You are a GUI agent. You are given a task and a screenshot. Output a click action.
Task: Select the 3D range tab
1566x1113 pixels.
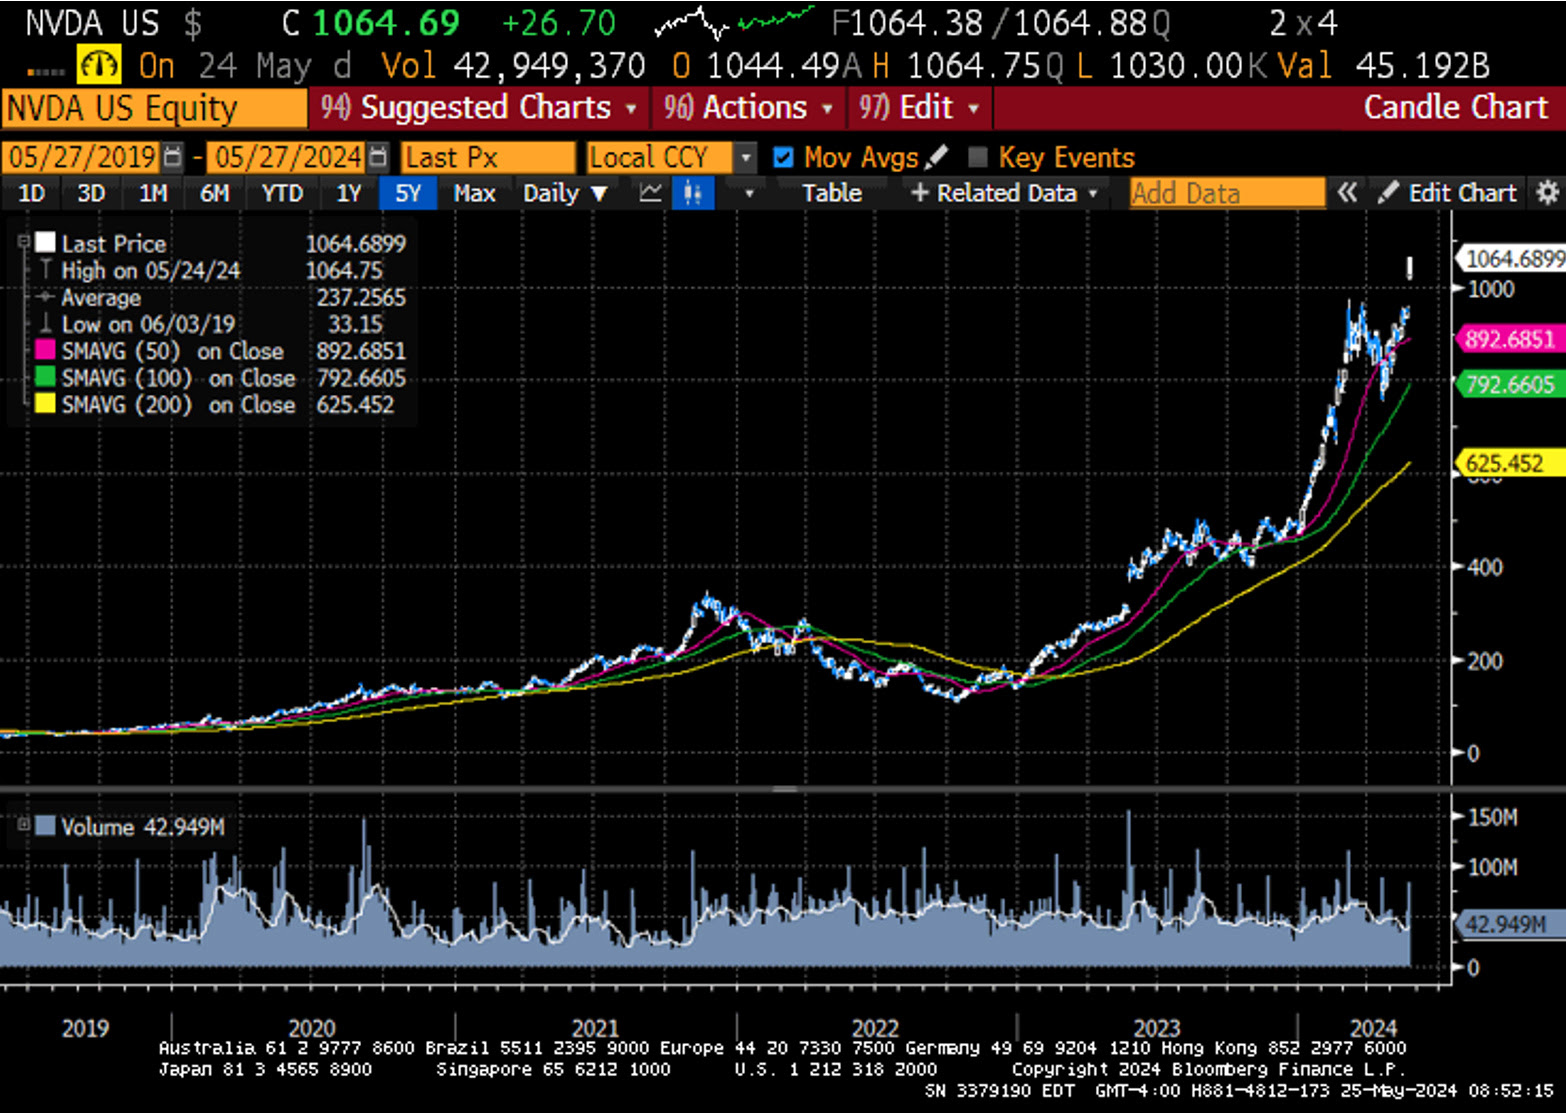(91, 193)
